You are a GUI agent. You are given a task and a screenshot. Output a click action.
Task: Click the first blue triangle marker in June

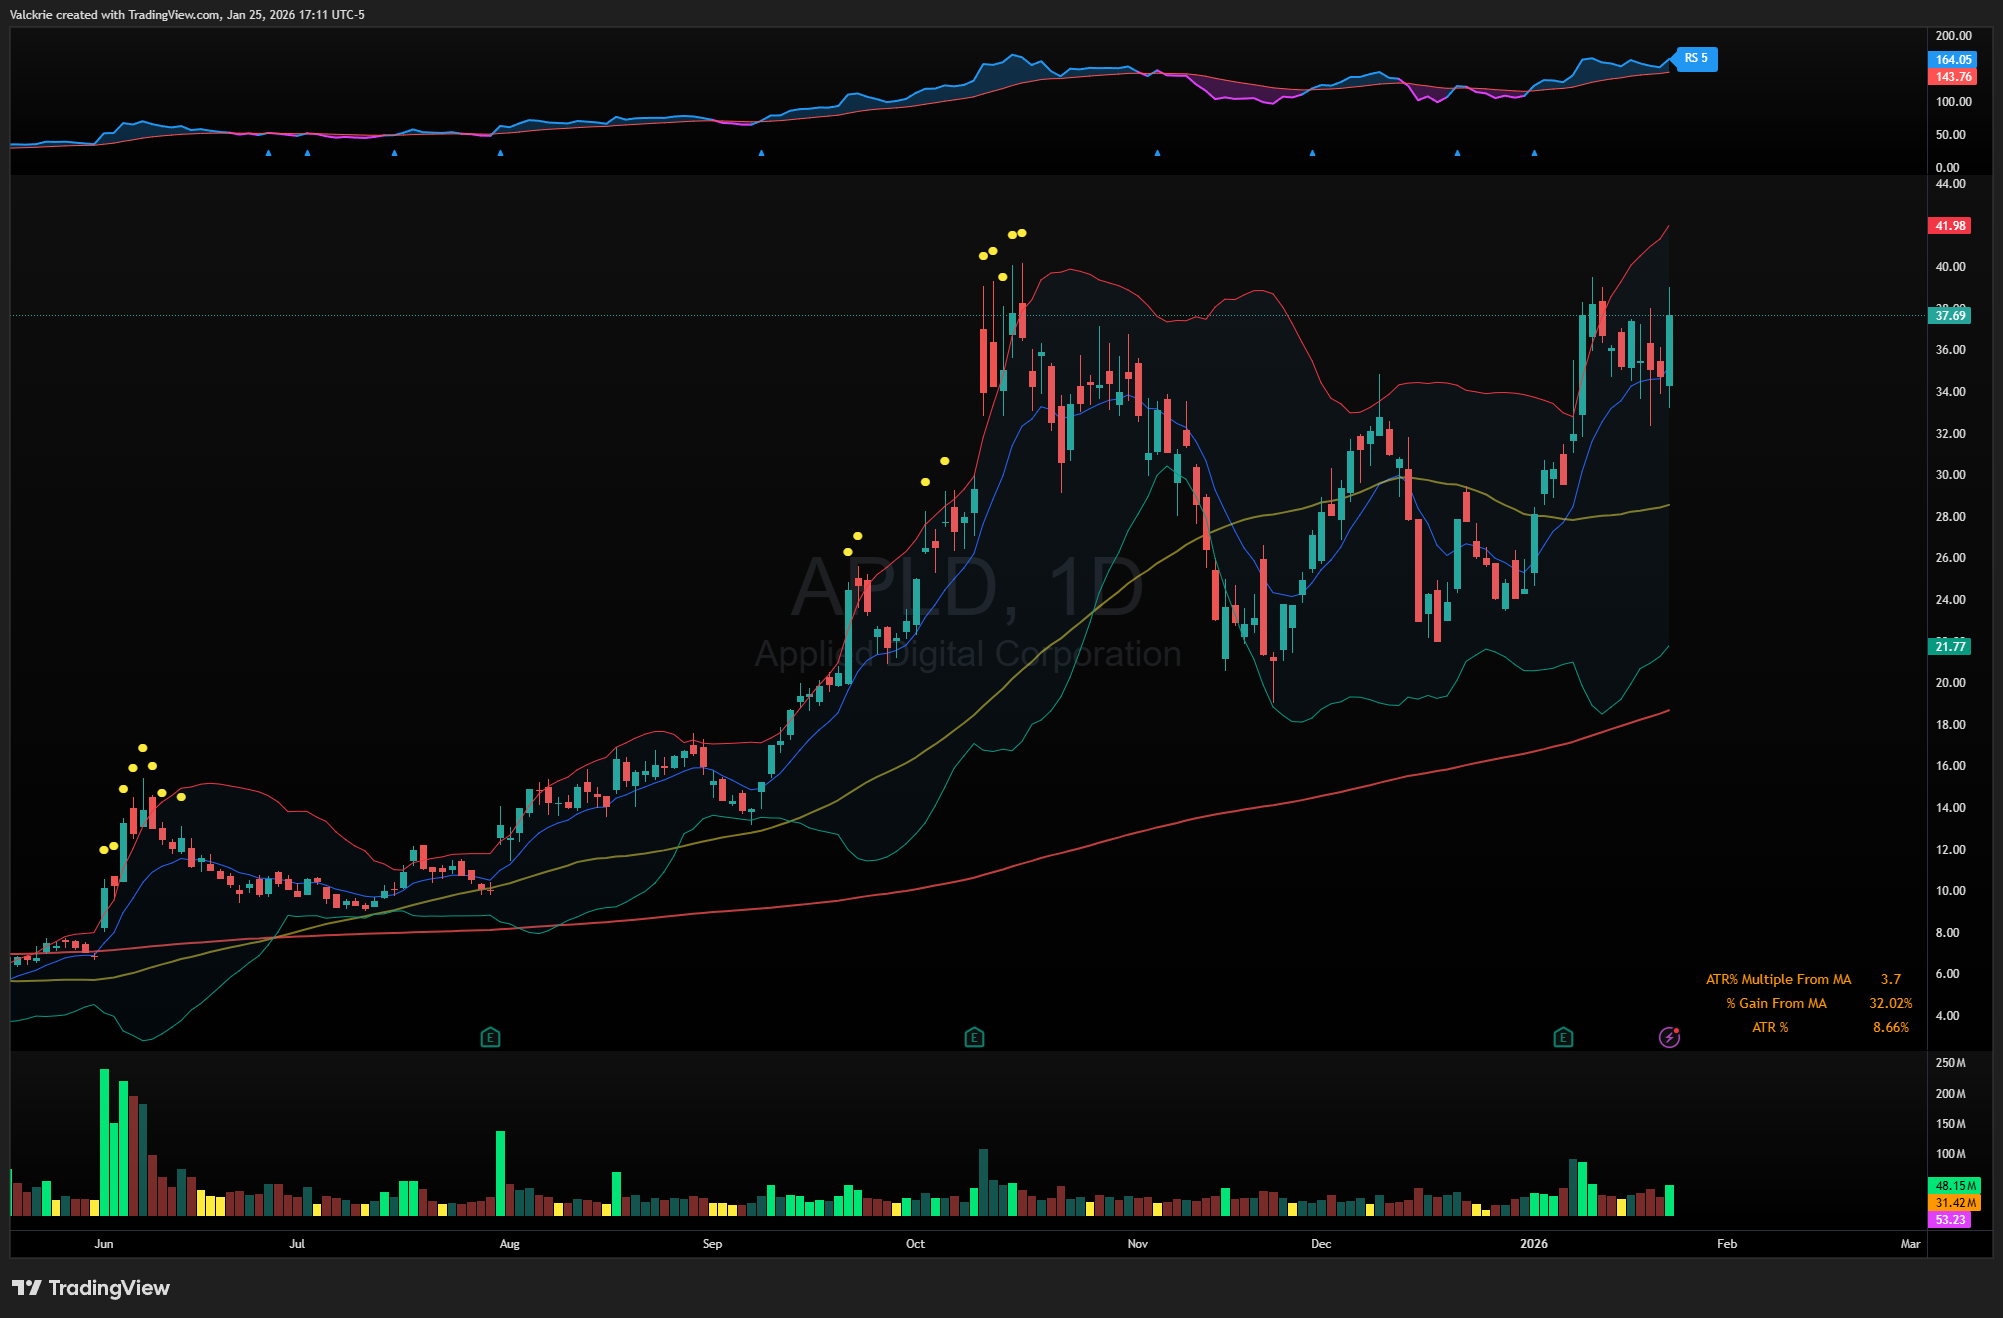point(268,153)
